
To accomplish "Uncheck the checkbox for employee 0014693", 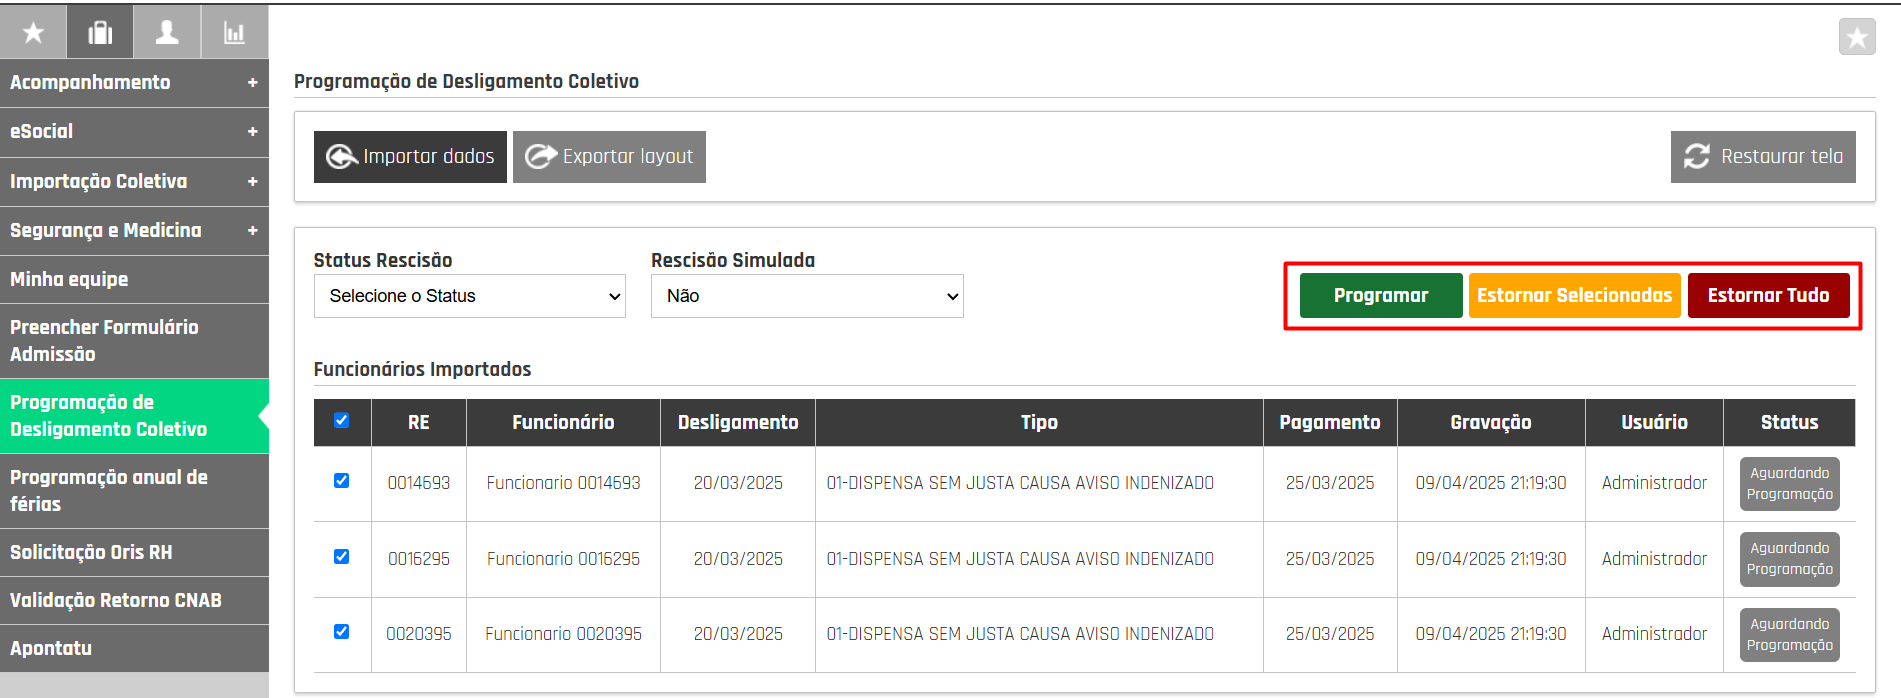I will [342, 481].
